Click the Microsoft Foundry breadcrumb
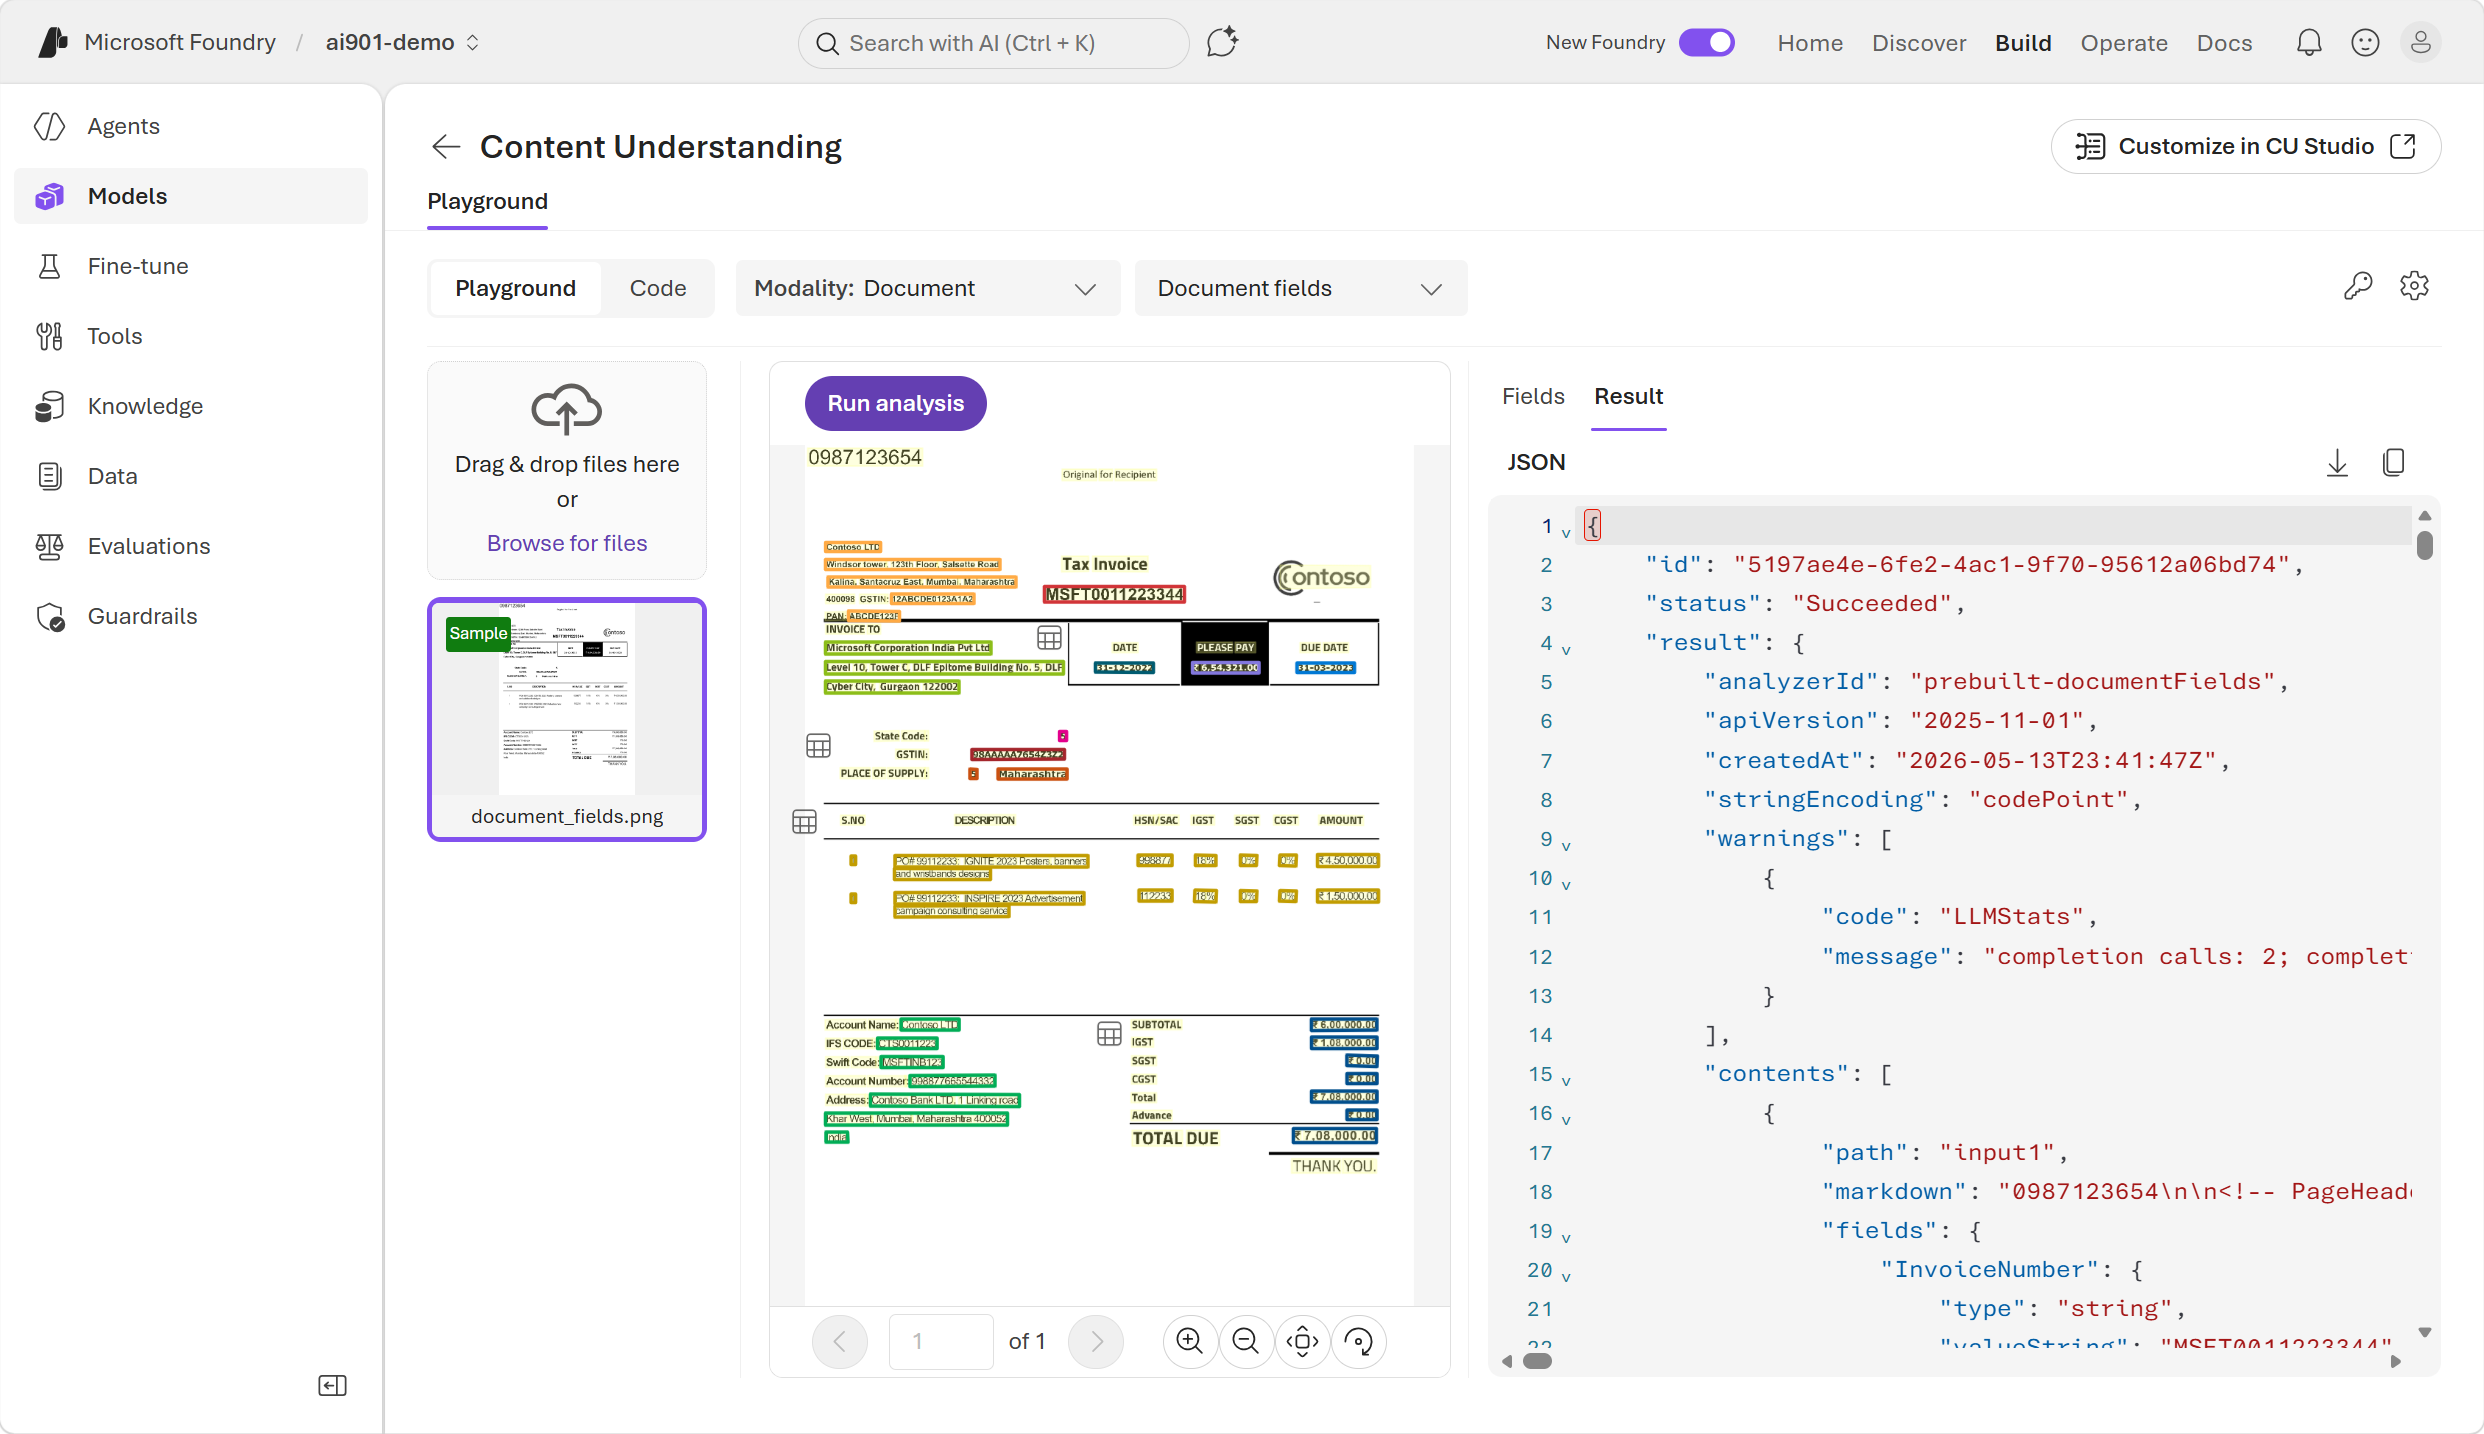Image resolution: width=2484 pixels, height=1434 pixels. point(180,42)
